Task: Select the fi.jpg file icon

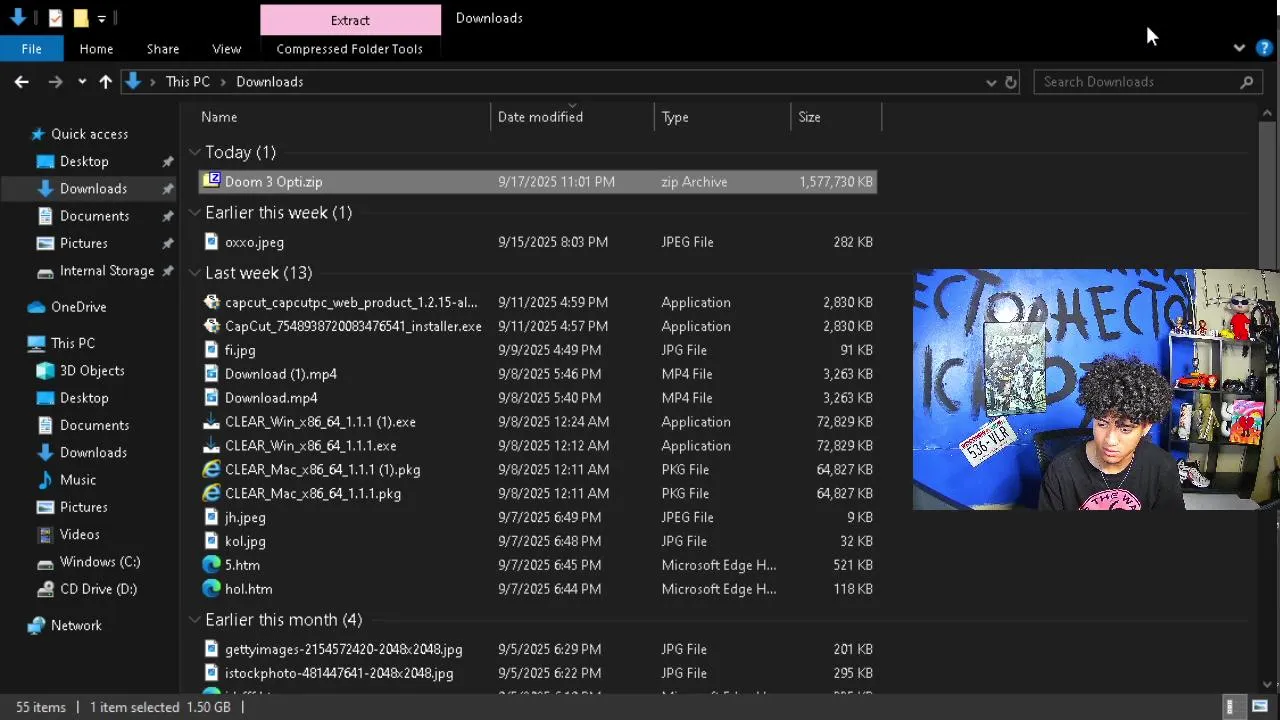Action: tap(211, 350)
